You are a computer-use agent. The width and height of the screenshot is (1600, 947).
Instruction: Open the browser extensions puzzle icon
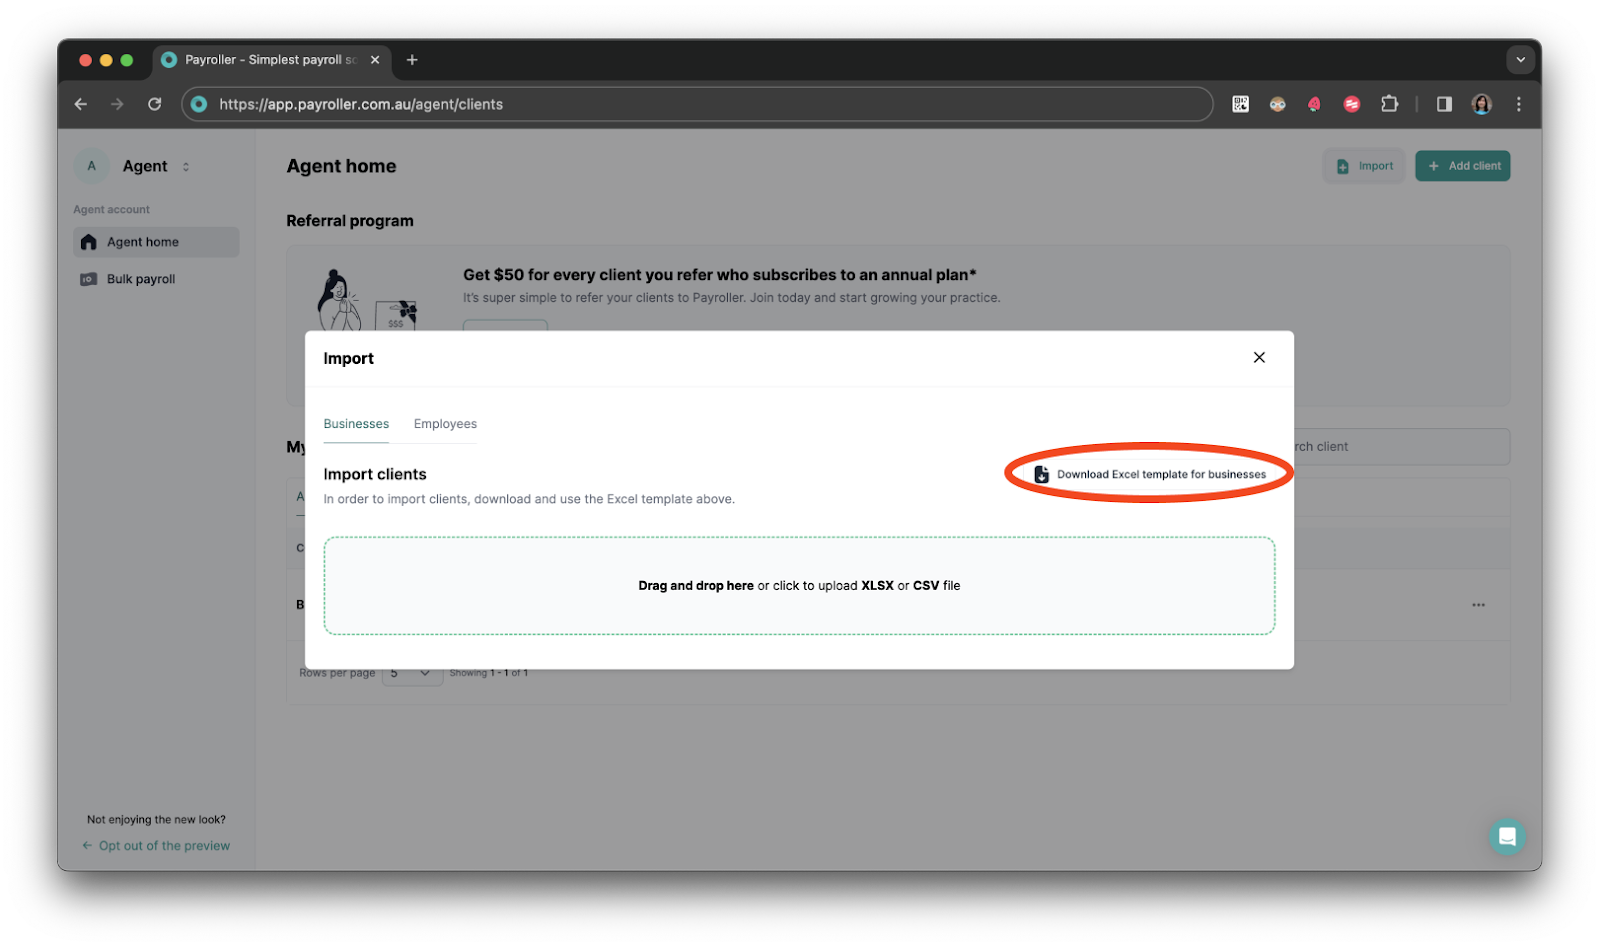1389,104
